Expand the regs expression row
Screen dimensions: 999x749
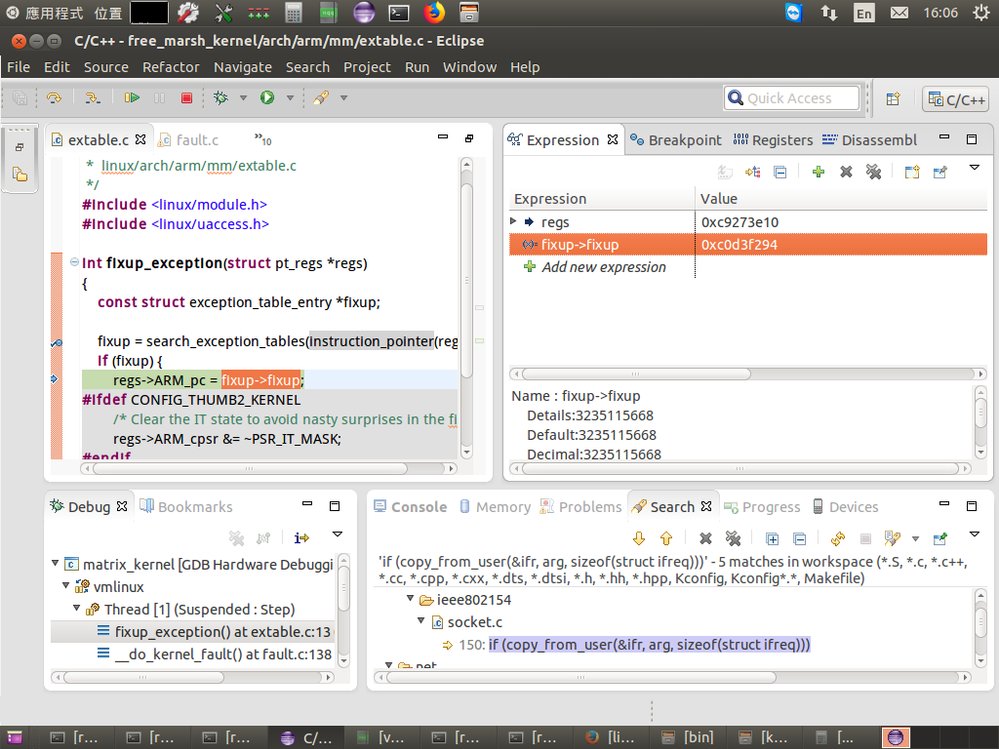click(x=514, y=222)
